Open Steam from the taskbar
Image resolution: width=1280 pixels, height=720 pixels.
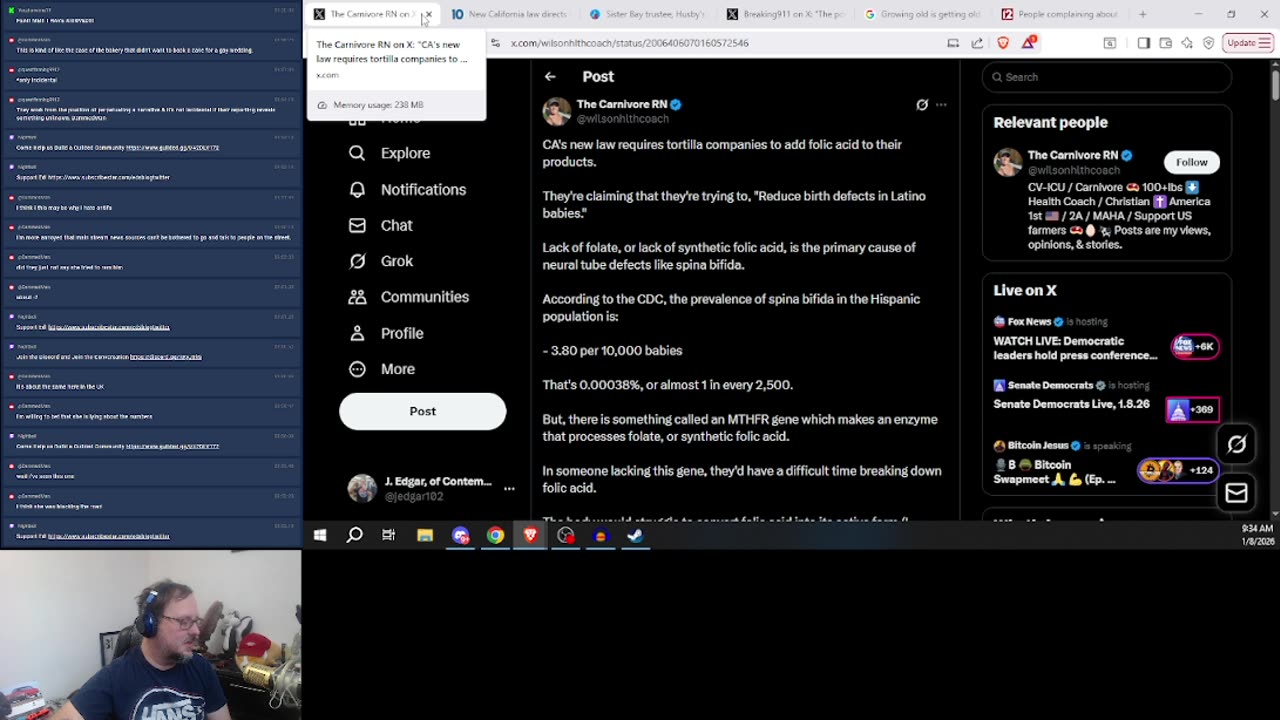coord(635,536)
